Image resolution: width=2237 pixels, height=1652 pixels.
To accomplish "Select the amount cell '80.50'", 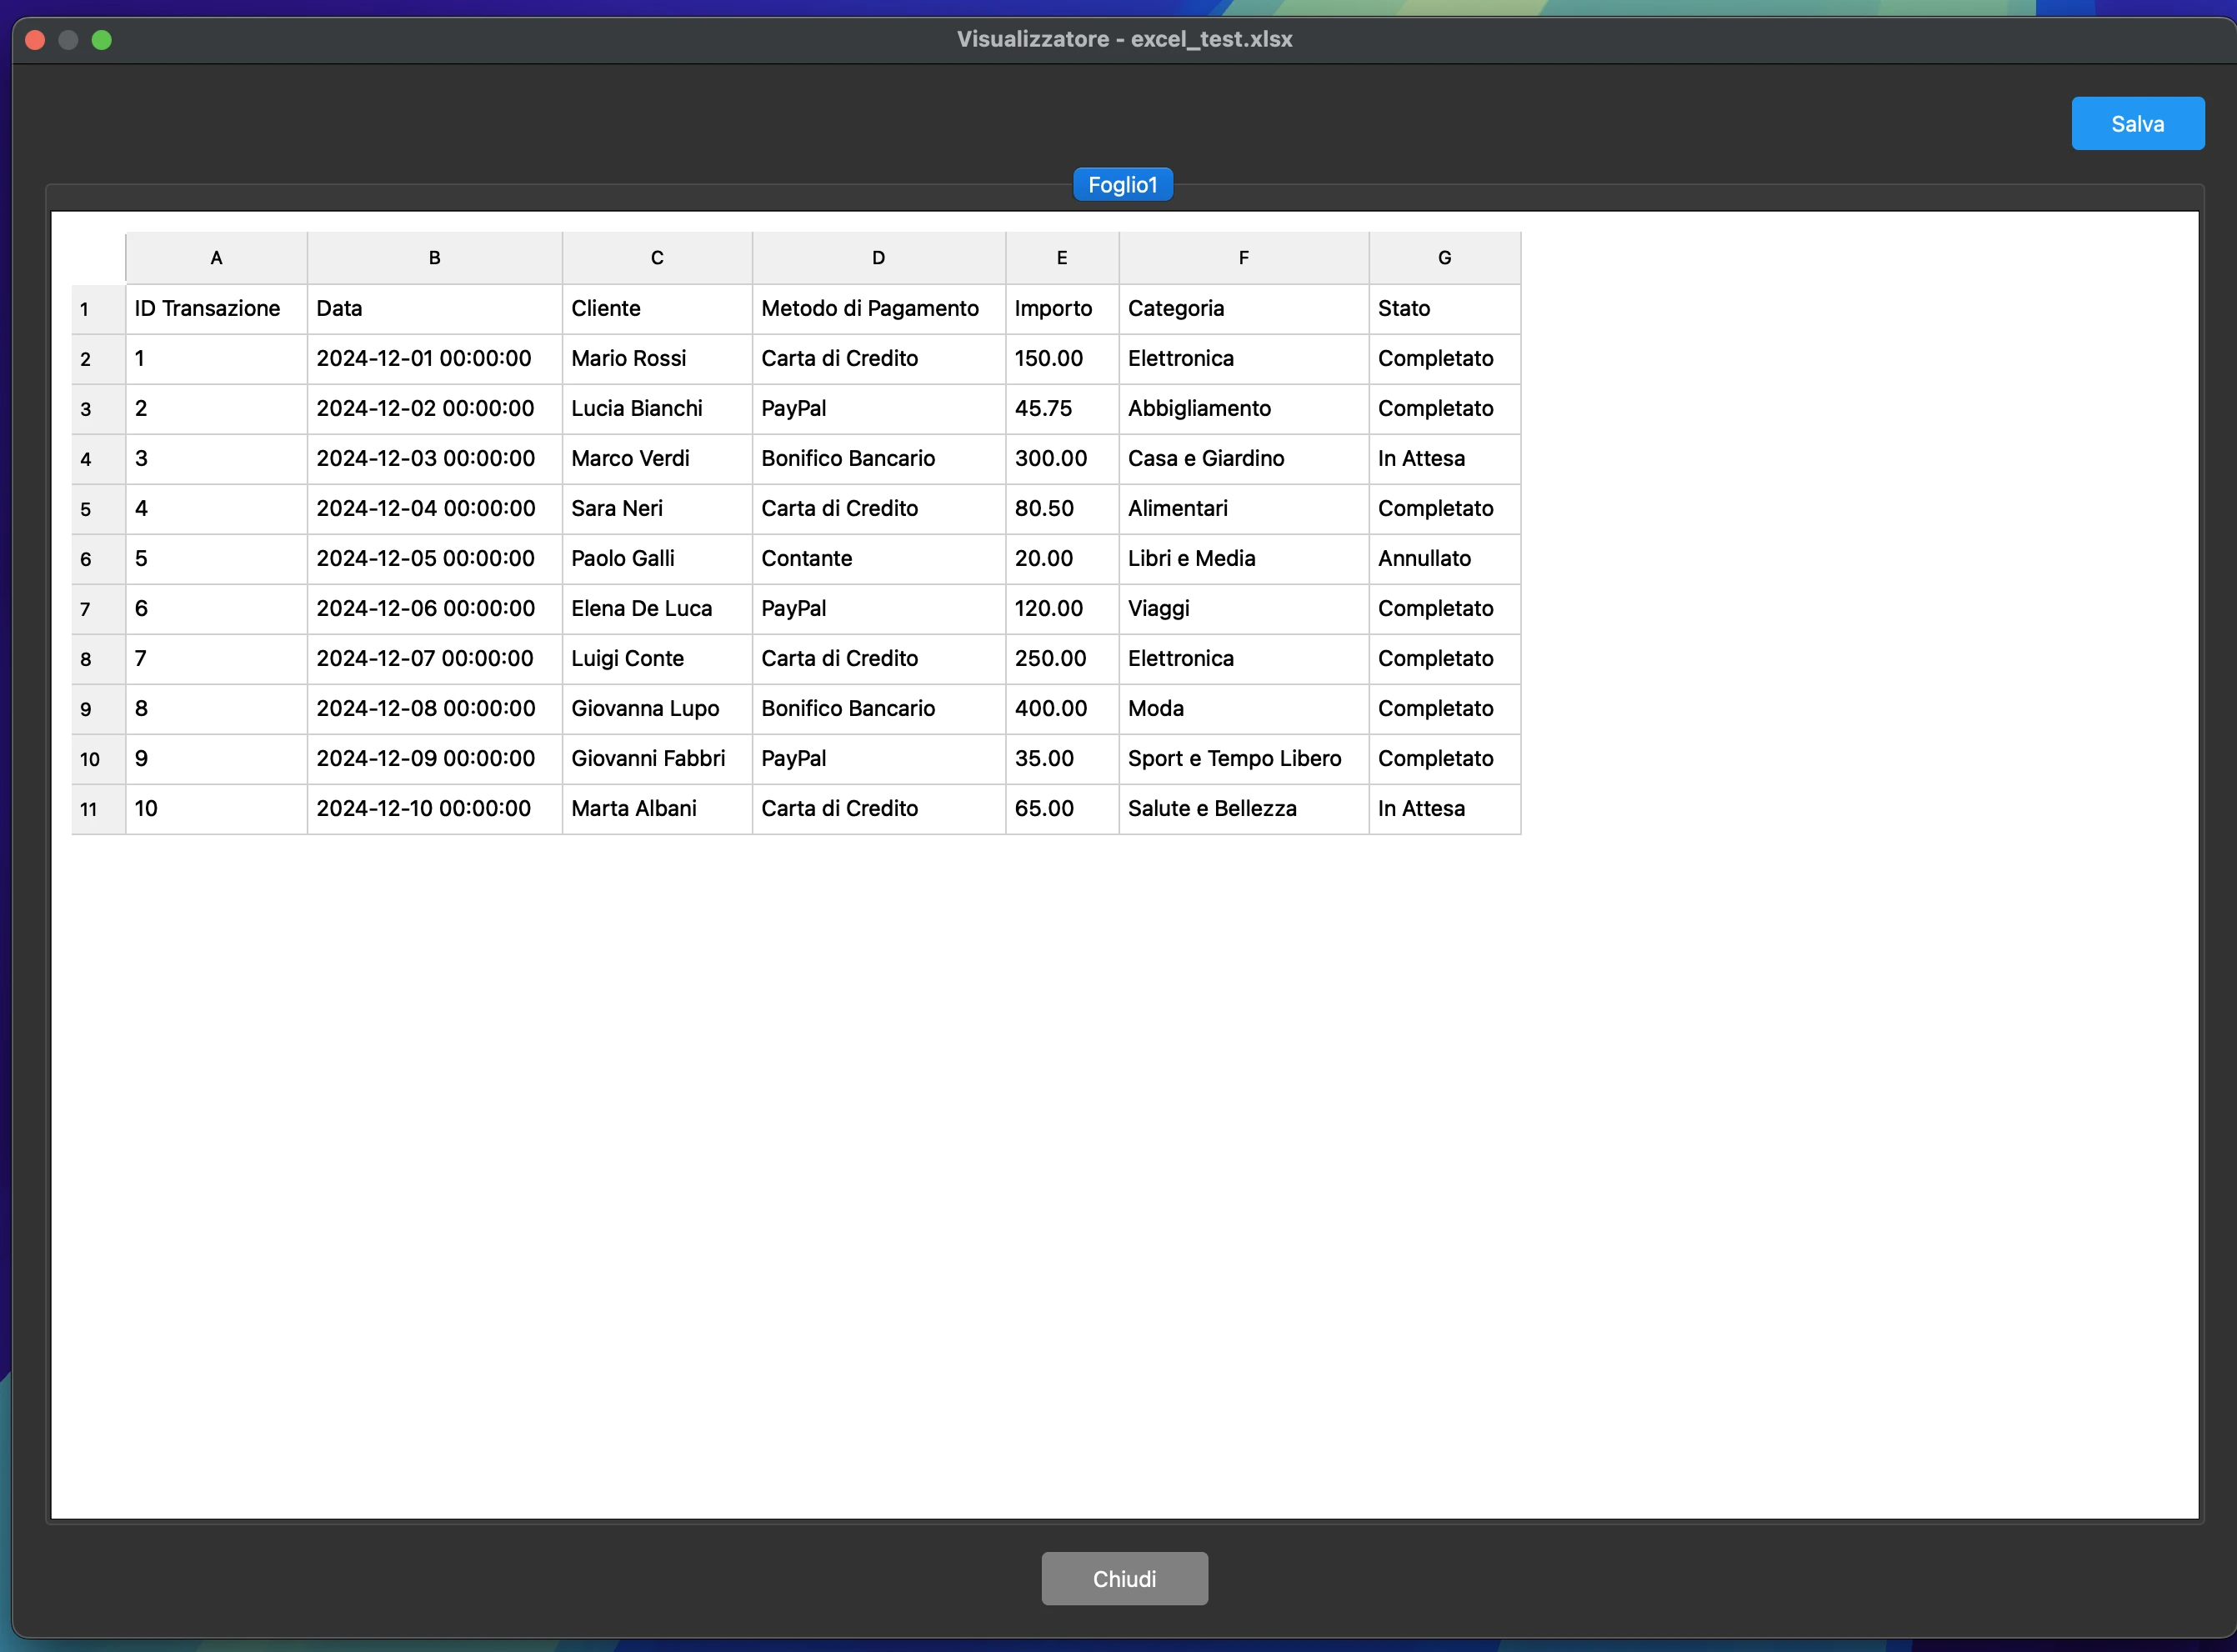I will point(1062,508).
